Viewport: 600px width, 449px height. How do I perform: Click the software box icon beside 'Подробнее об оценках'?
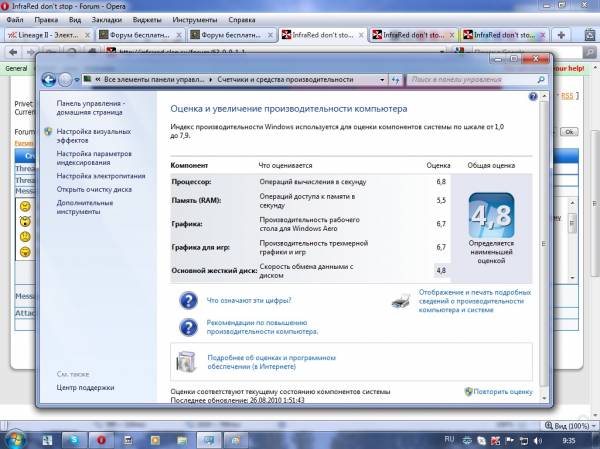(x=187, y=362)
